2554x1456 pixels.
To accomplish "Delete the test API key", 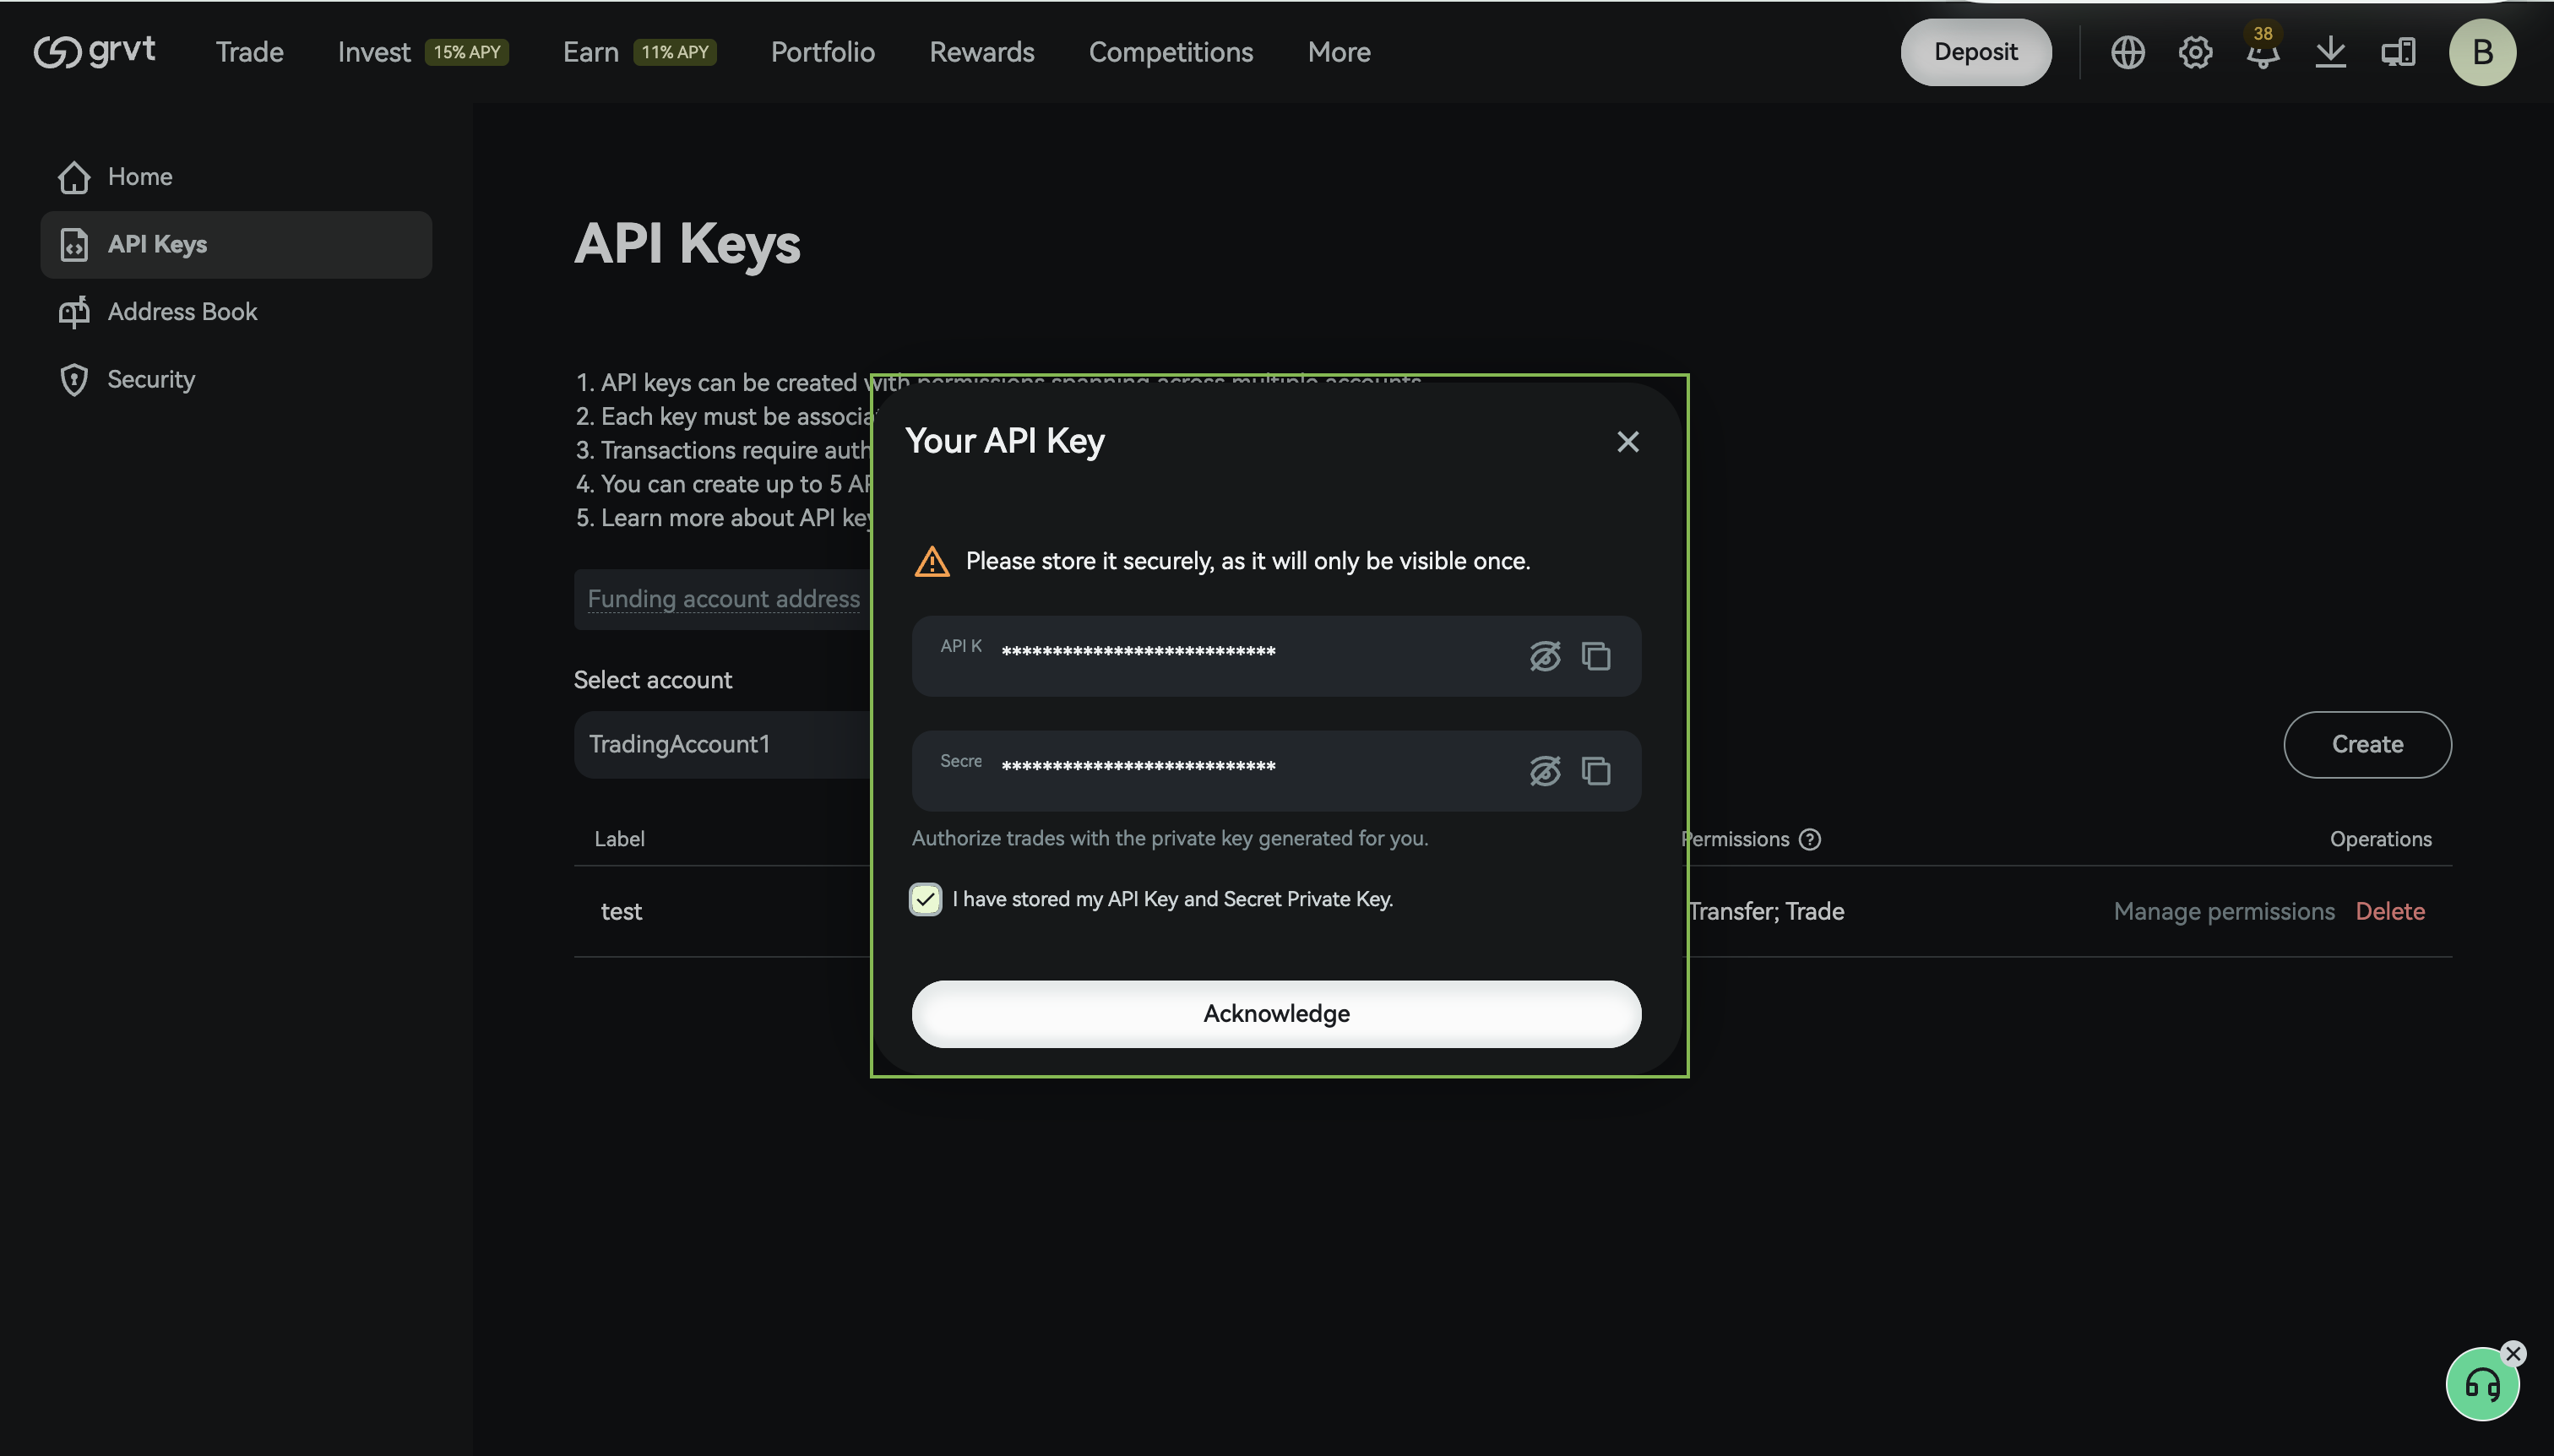I will click(x=2389, y=912).
